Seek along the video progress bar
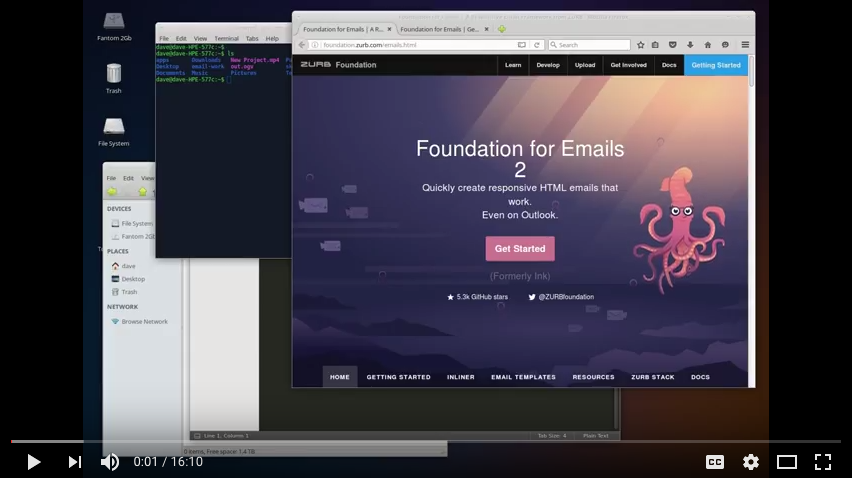Screen dimensions: 852x478 (426, 441)
